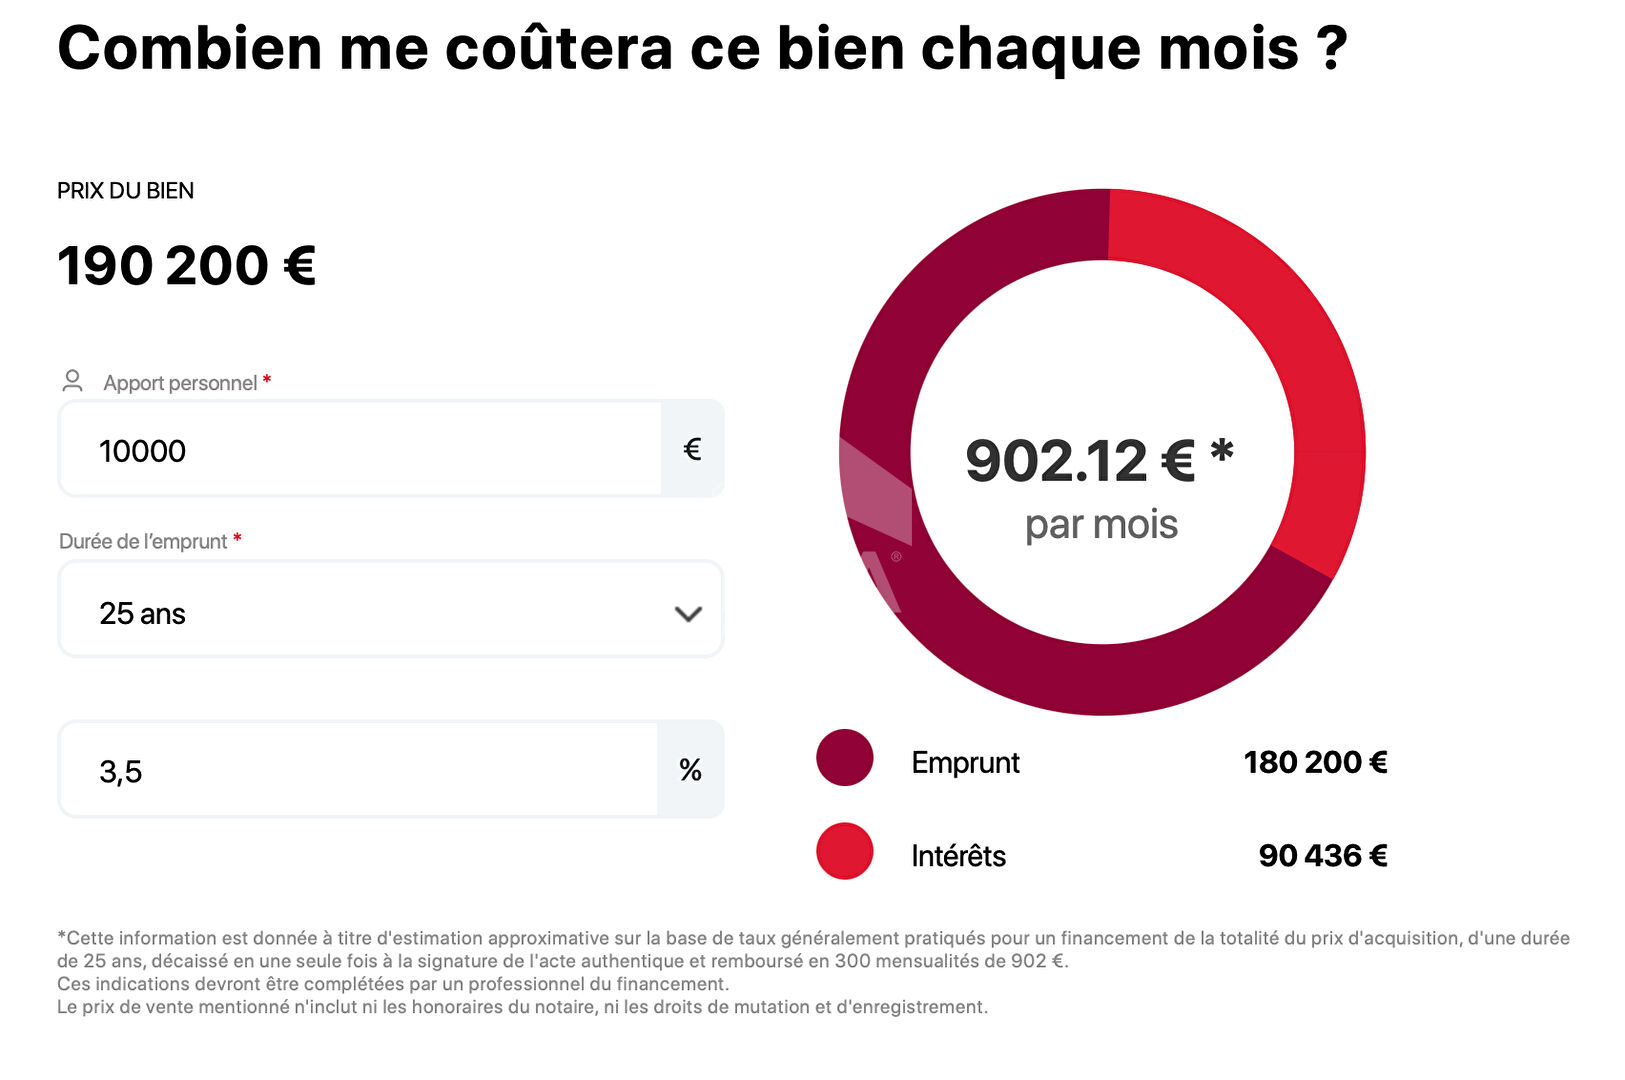This screenshot has width=1625, height=1080.
Task: Click the dark burgundy Emprunt legend circle
Action: pos(845,758)
